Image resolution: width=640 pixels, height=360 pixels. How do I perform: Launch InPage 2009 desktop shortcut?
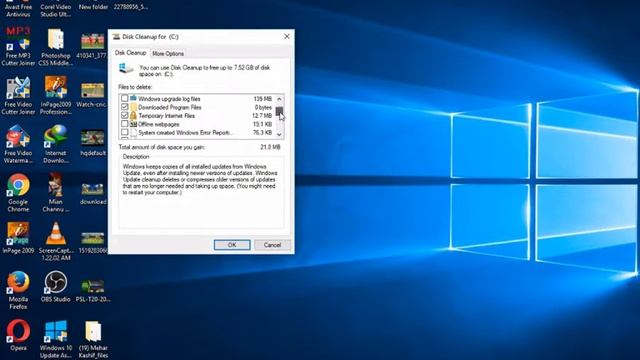pos(18,238)
